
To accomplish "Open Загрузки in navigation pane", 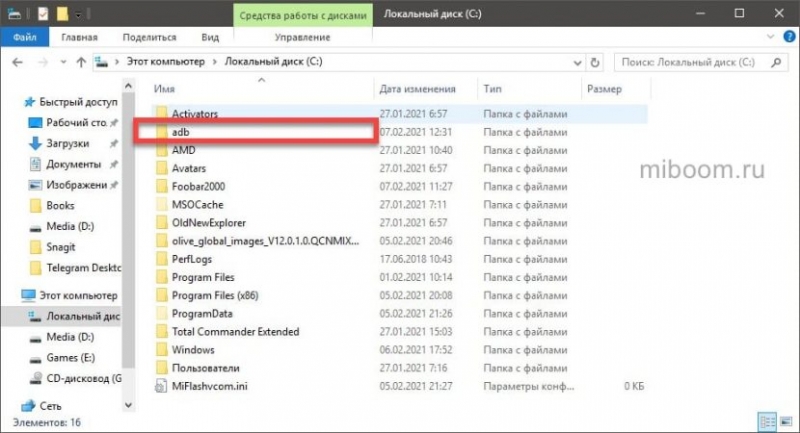I will [x=67, y=143].
